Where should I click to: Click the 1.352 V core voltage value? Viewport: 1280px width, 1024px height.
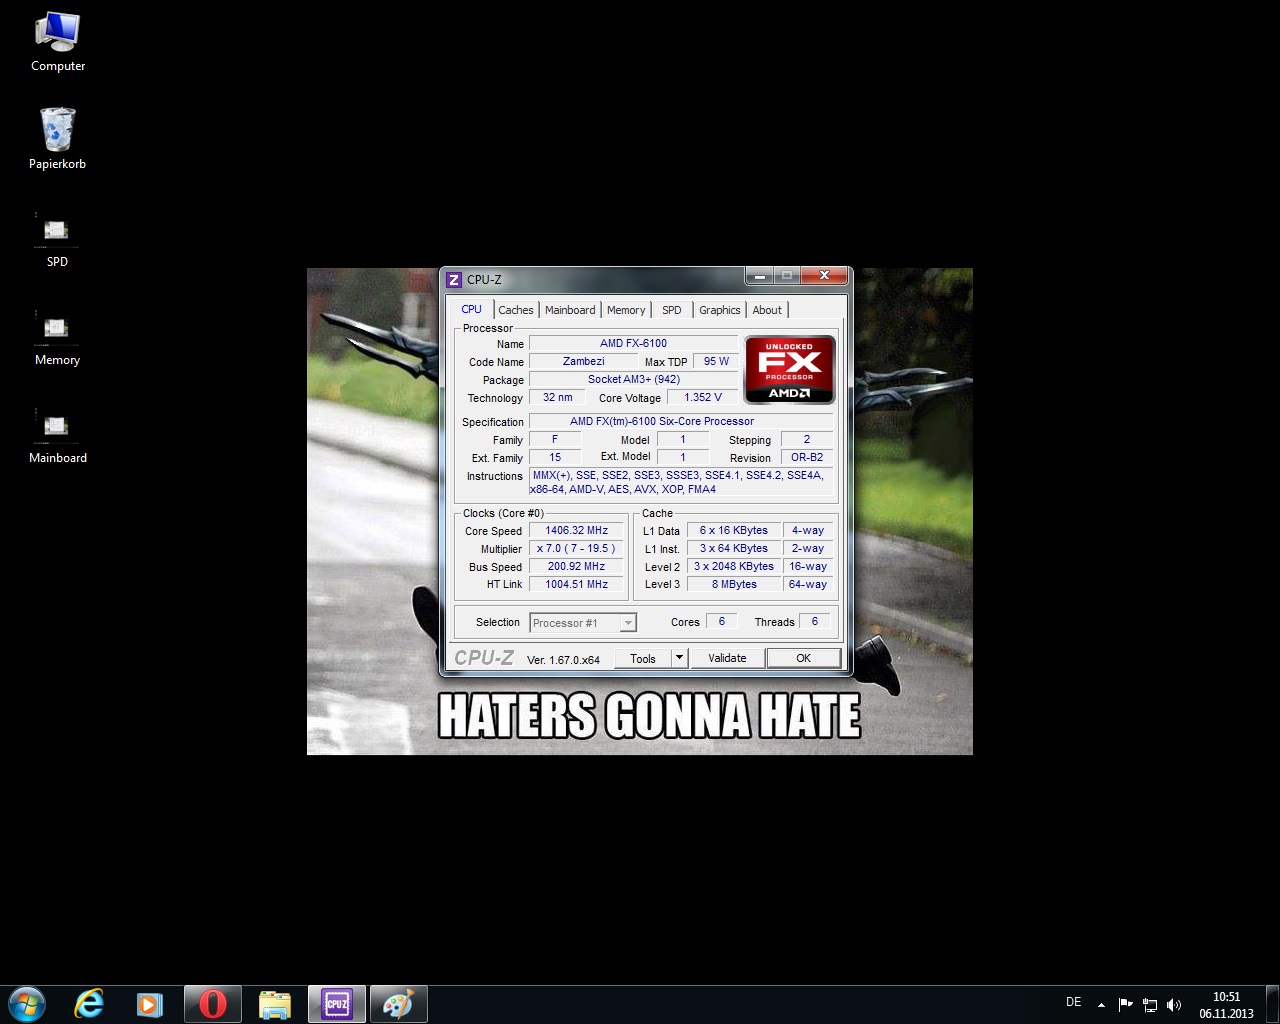(702, 397)
